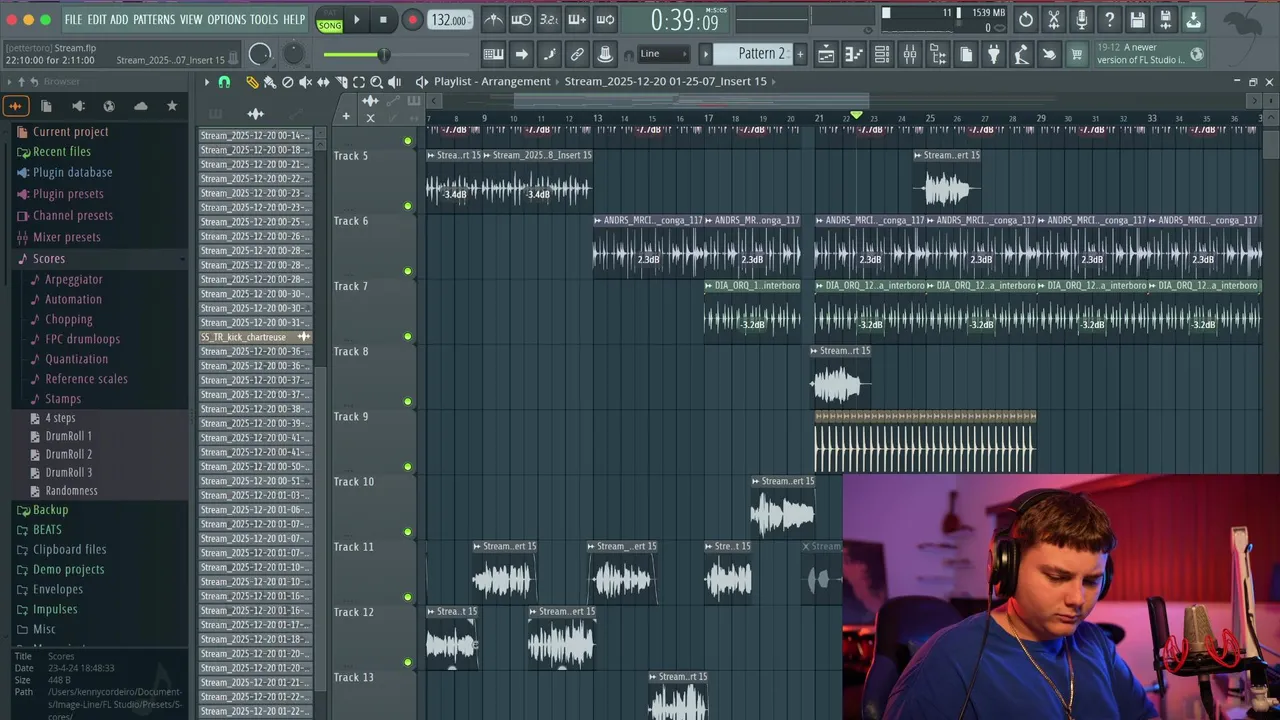
Task: Add a new pattern with plus button
Action: click(x=801, y=54)
